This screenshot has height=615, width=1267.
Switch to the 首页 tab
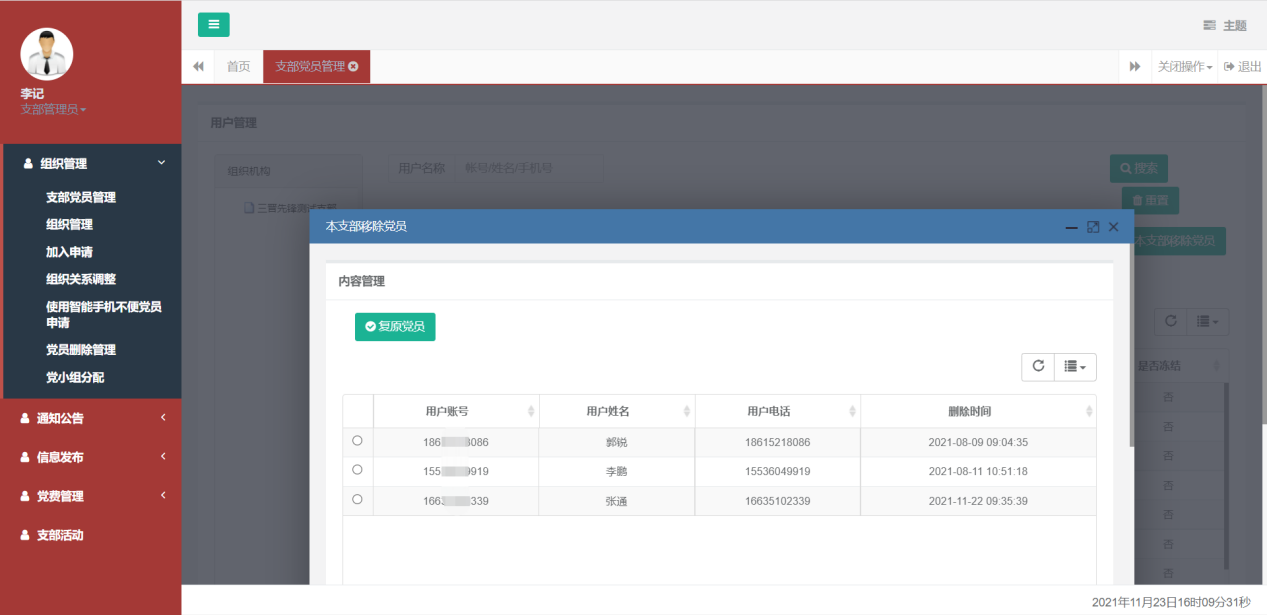pyautogui.click(x=238, y=67)
